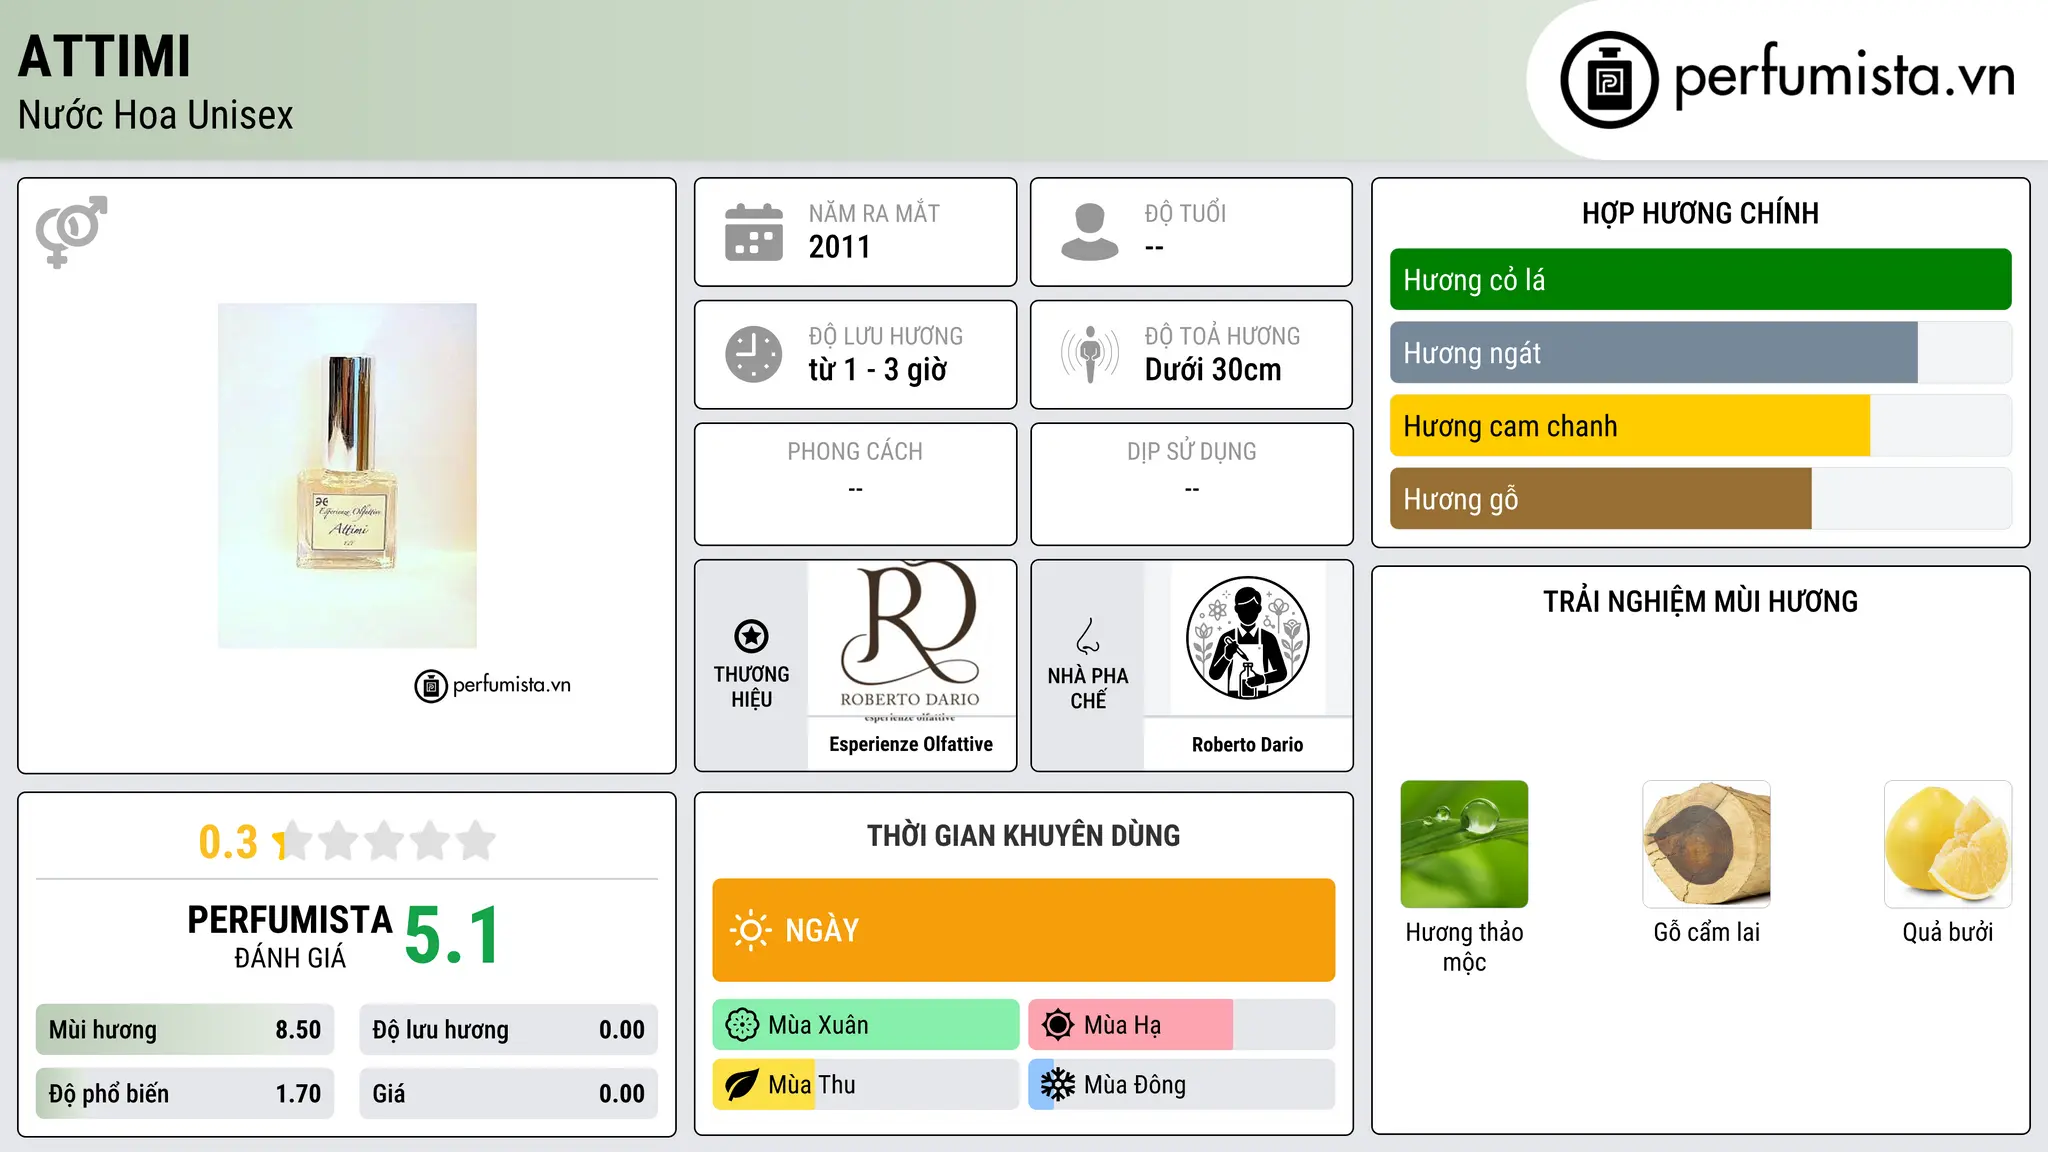Click the Dịp Sử Dụng card
The image size is (2048, 1152).
coord(1191,484)
